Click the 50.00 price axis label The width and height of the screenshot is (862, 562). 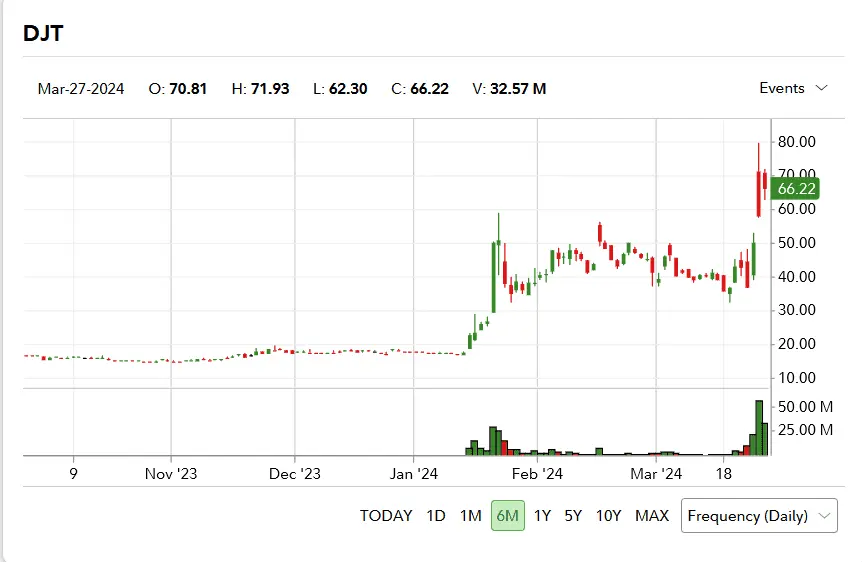pos(797,243)
